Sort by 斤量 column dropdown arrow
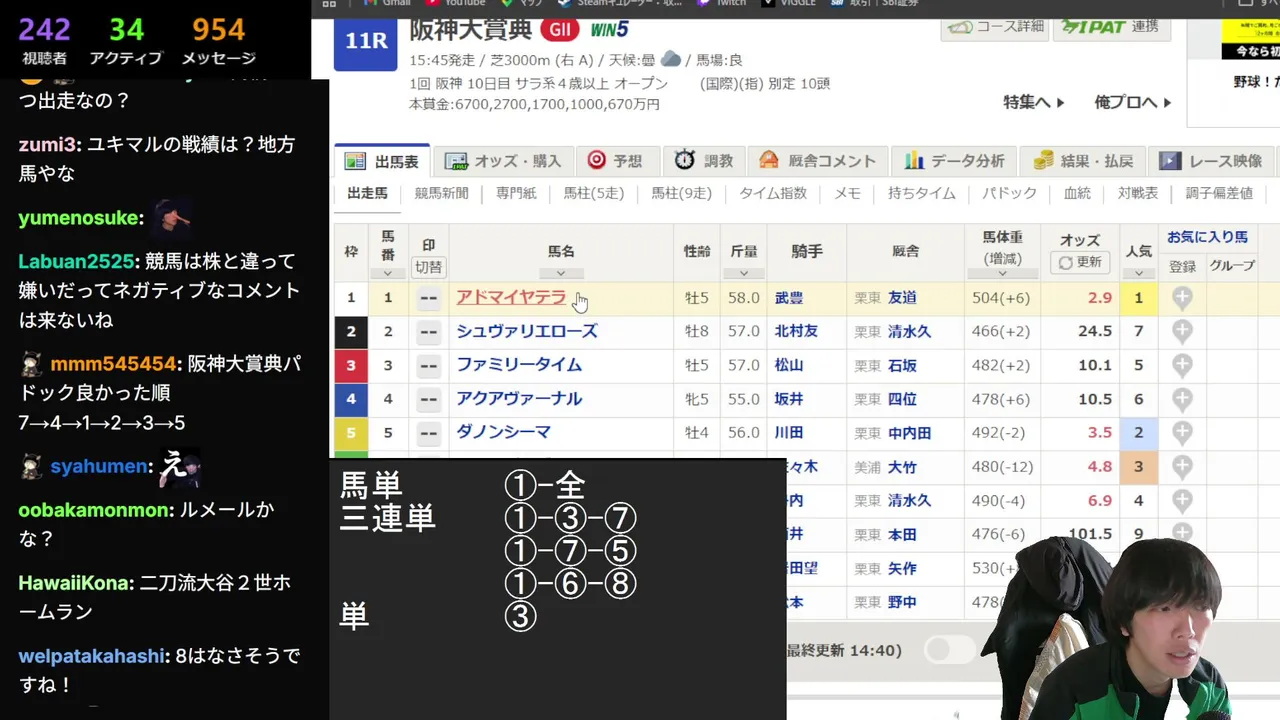The image size is (1280, 720). (744, 273)
